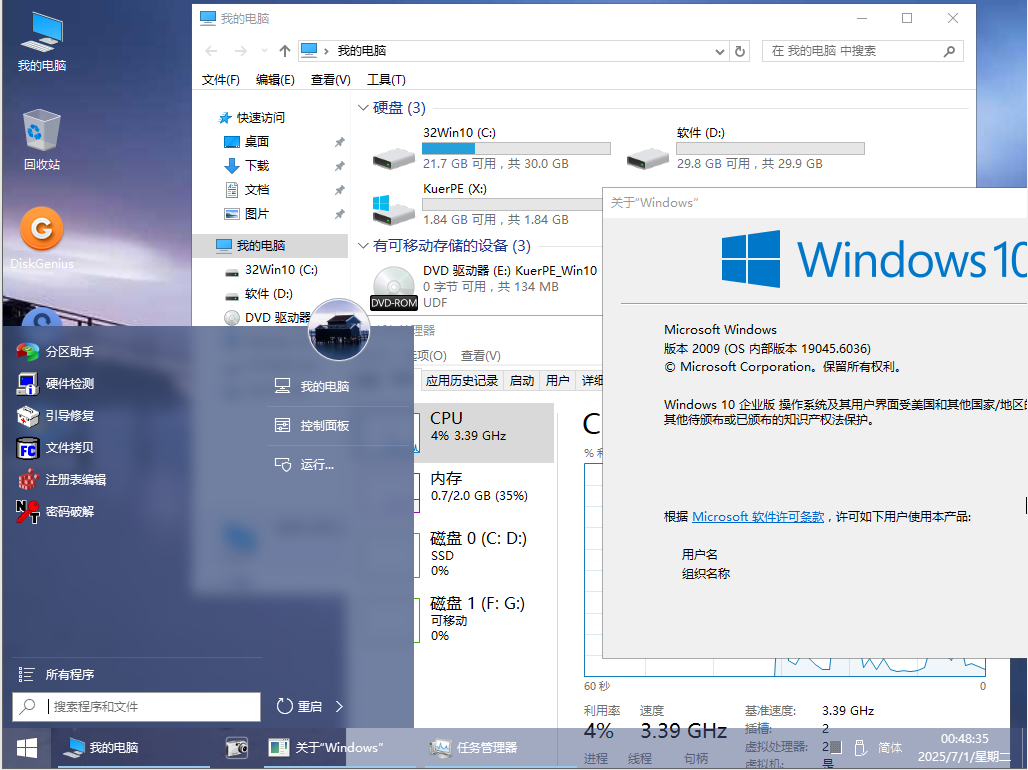Click the 搜索程序和文件 search box
1028x770 pixels.
[x=136, y=706]
